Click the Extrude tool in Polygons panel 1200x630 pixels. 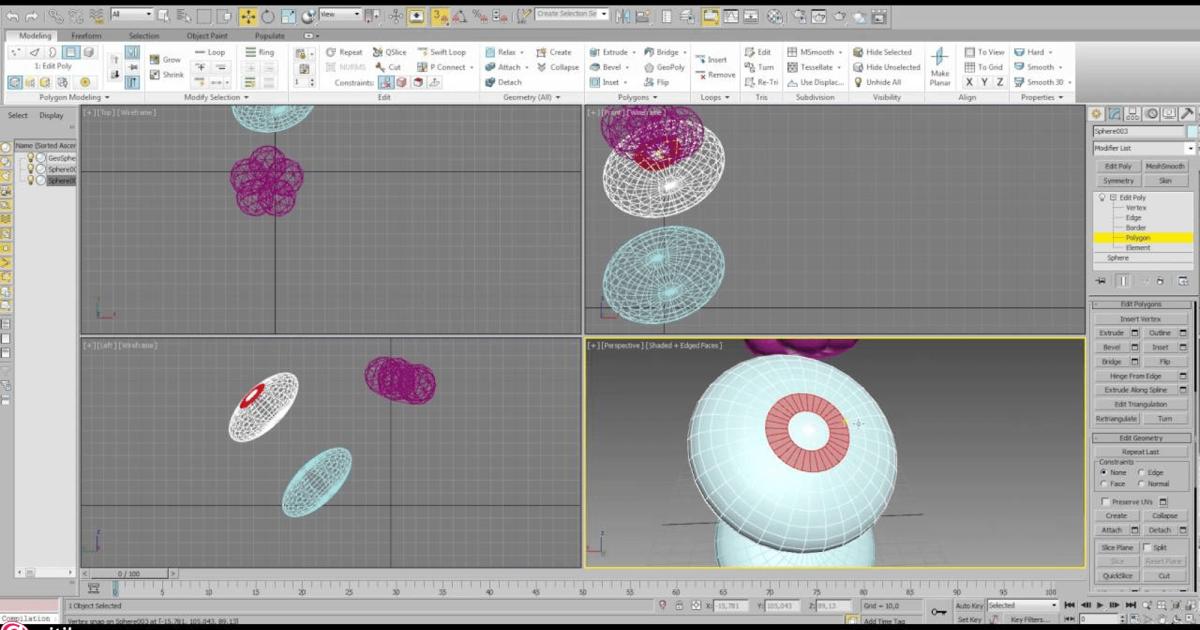click(608, 52)
